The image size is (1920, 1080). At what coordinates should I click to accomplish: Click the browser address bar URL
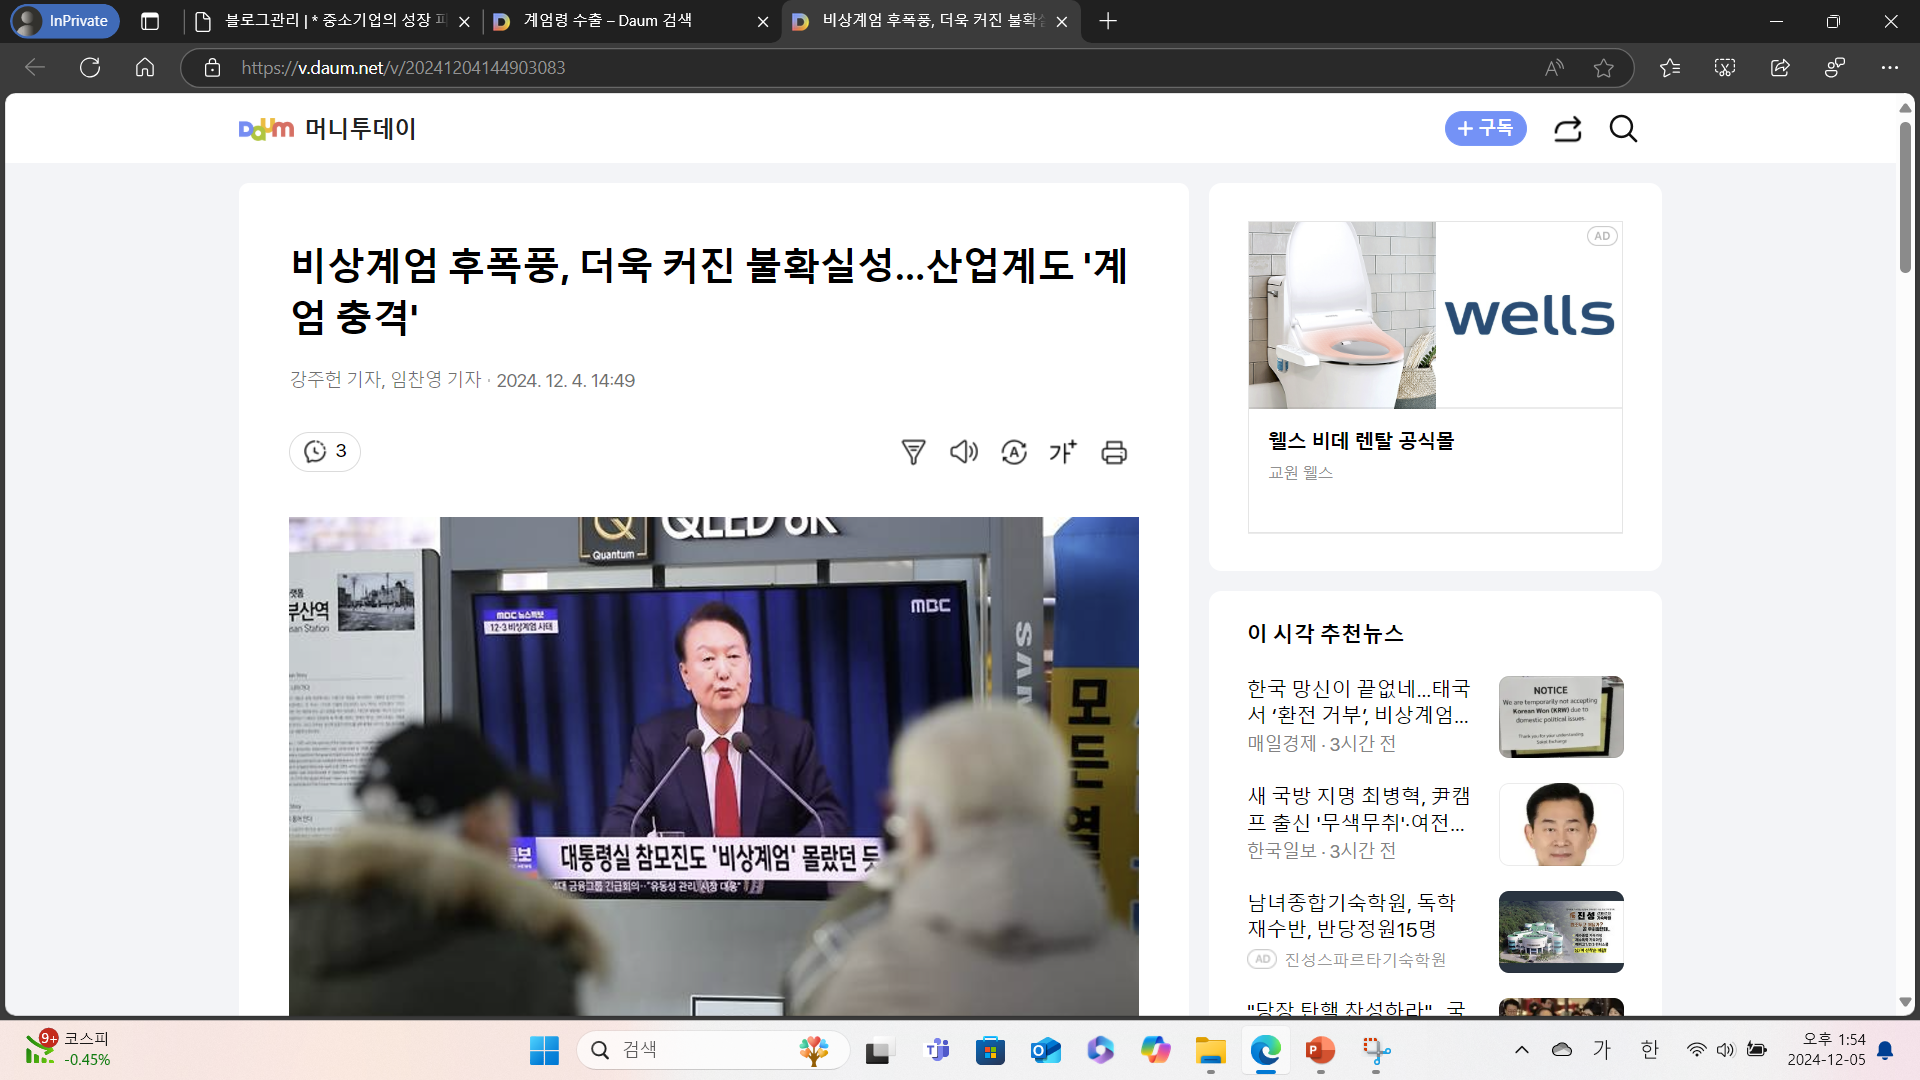point(403,68)
